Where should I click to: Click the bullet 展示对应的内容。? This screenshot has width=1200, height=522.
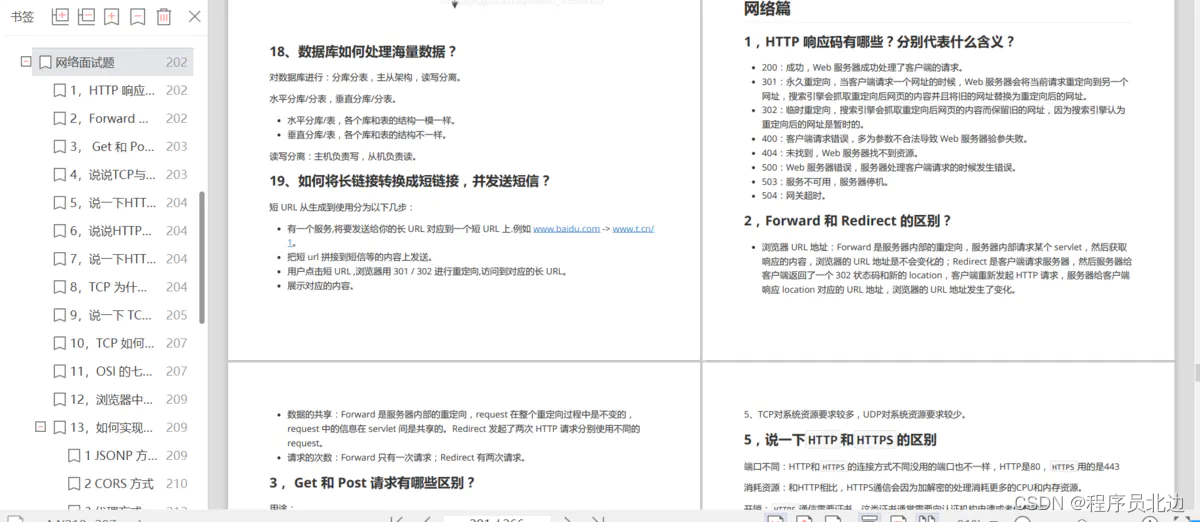(x=321, y=286)
